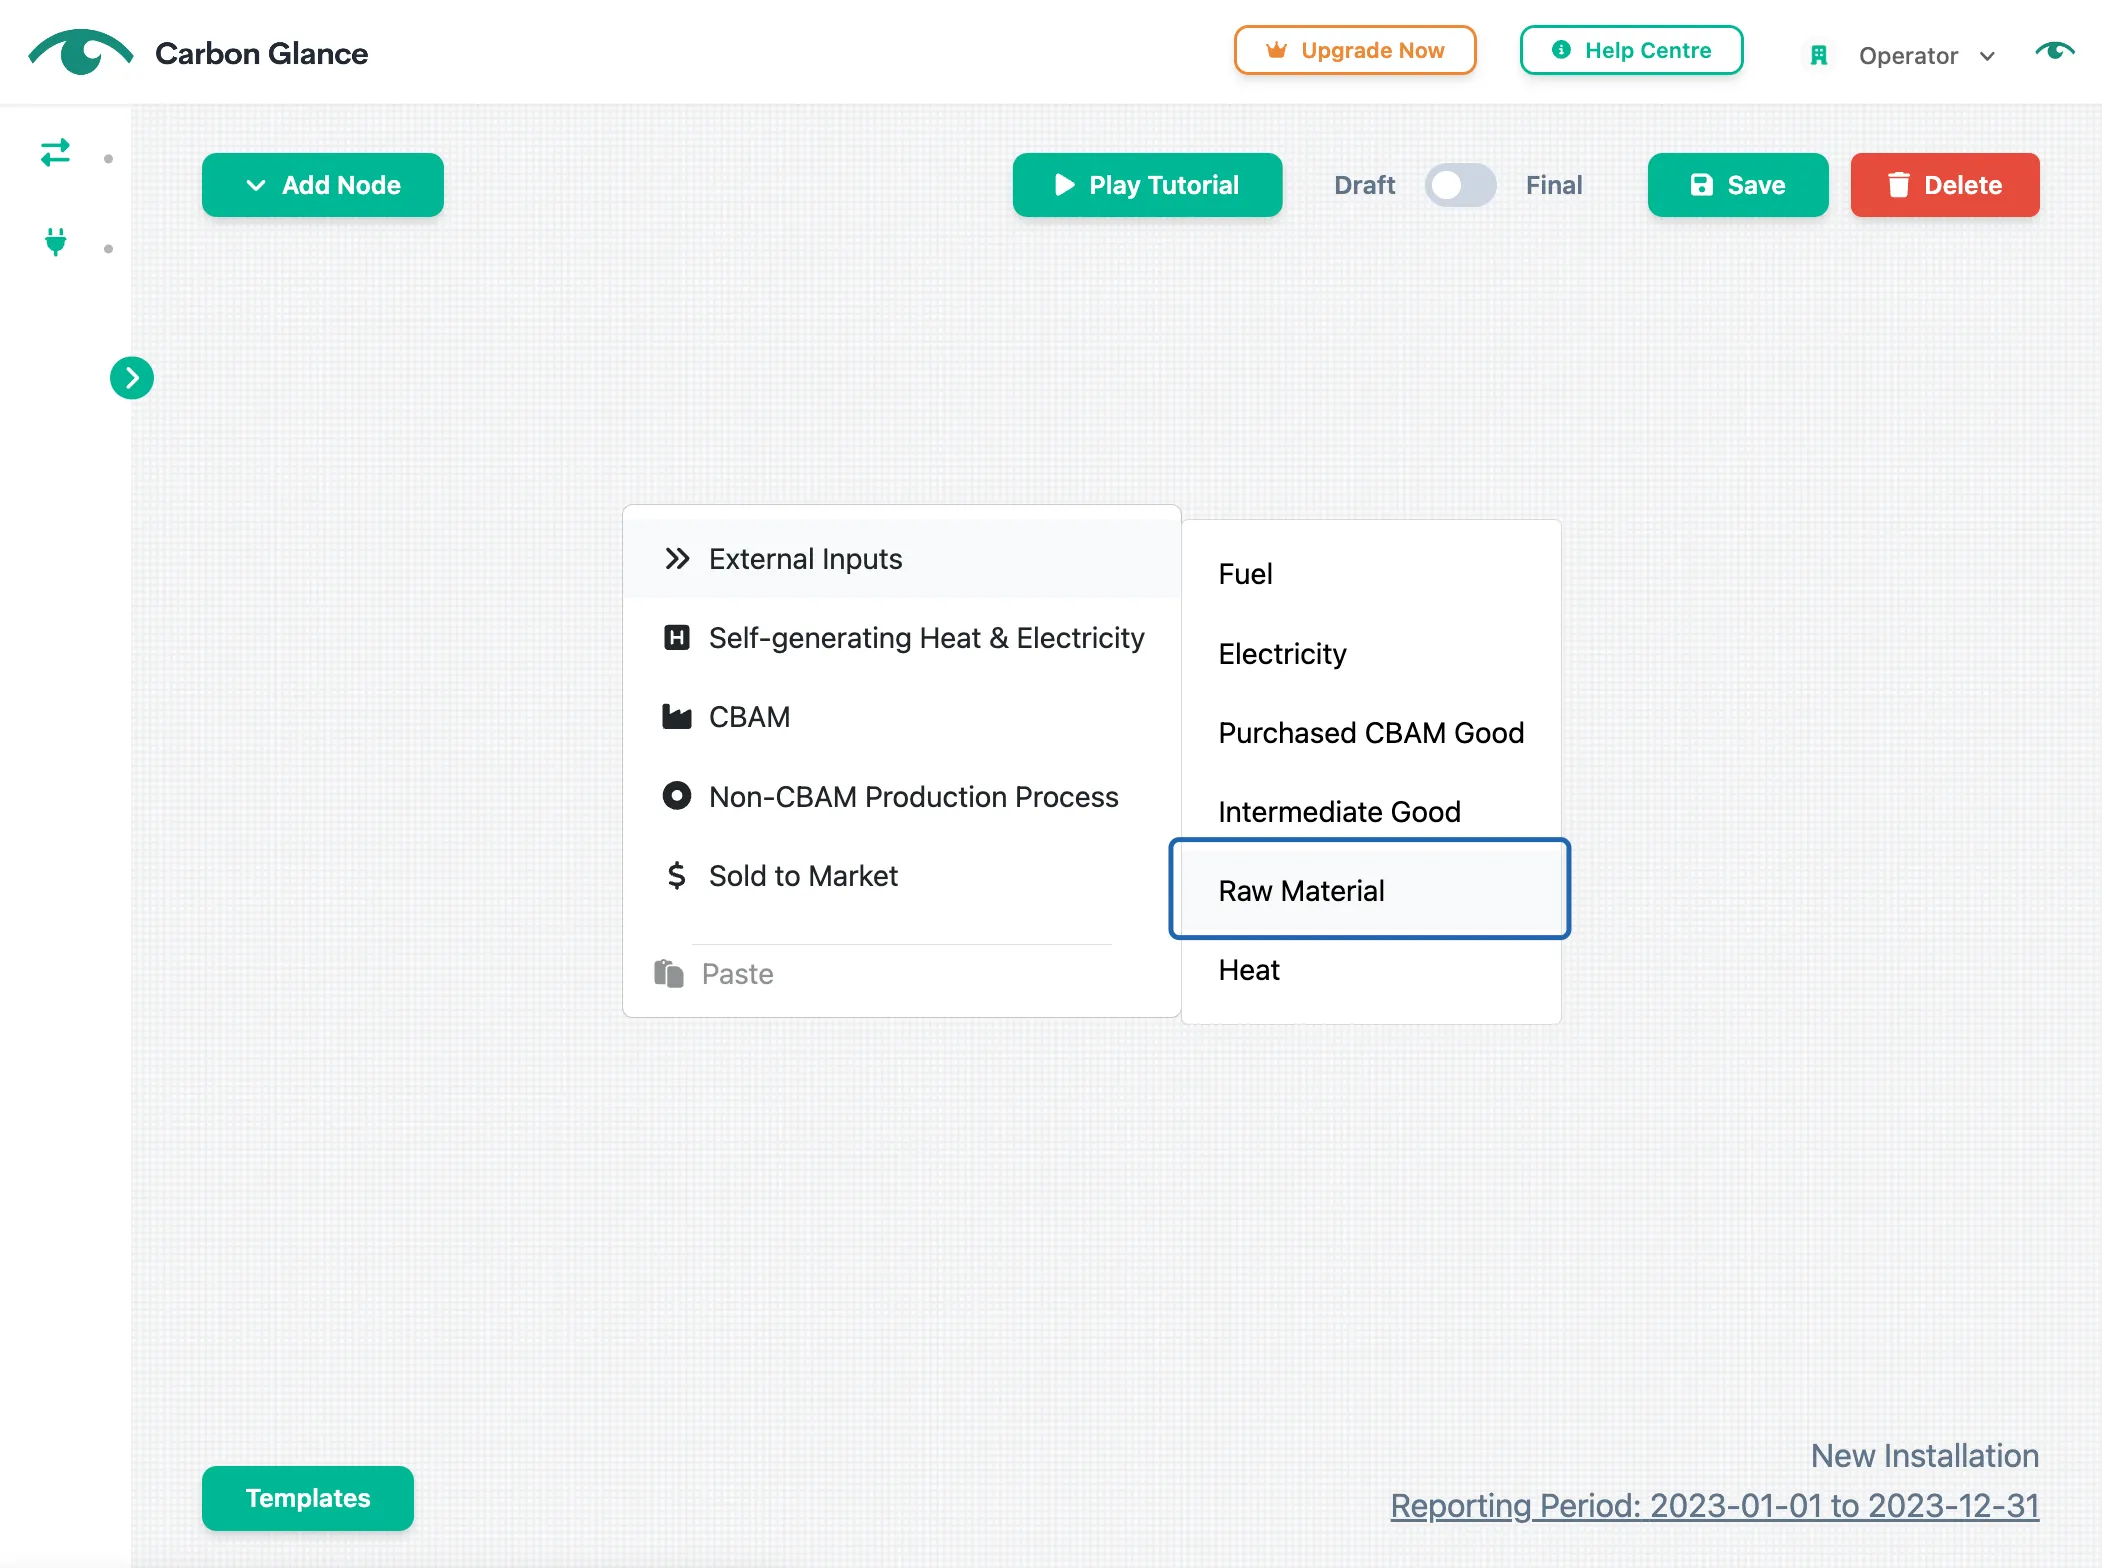This screenshot has height=1568, width=2102.
Task: Open the Add Node dropdown
Action: click(x=323, y=185)
